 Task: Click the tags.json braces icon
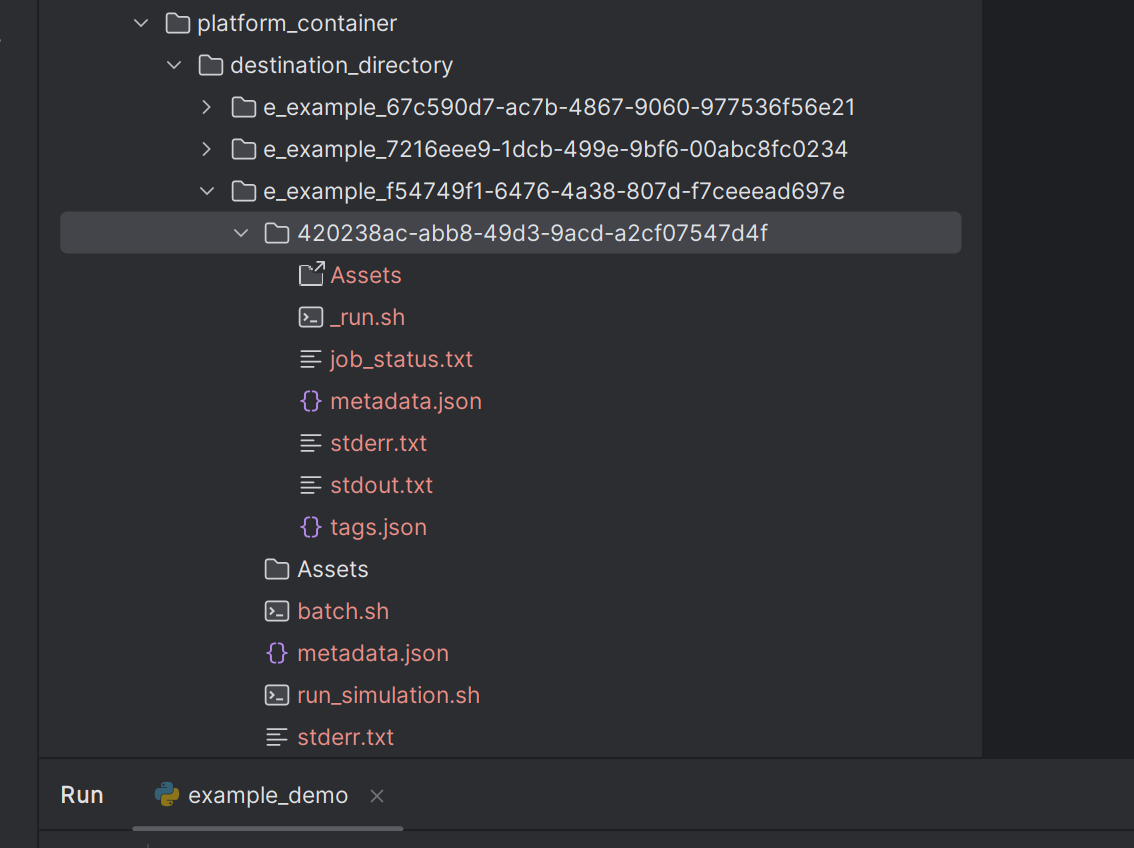pos(311,527)
